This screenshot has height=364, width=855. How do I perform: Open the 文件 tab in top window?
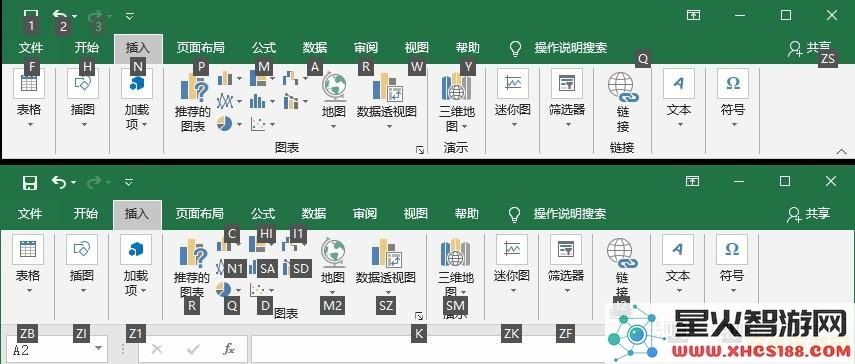[x=31, y=48]
